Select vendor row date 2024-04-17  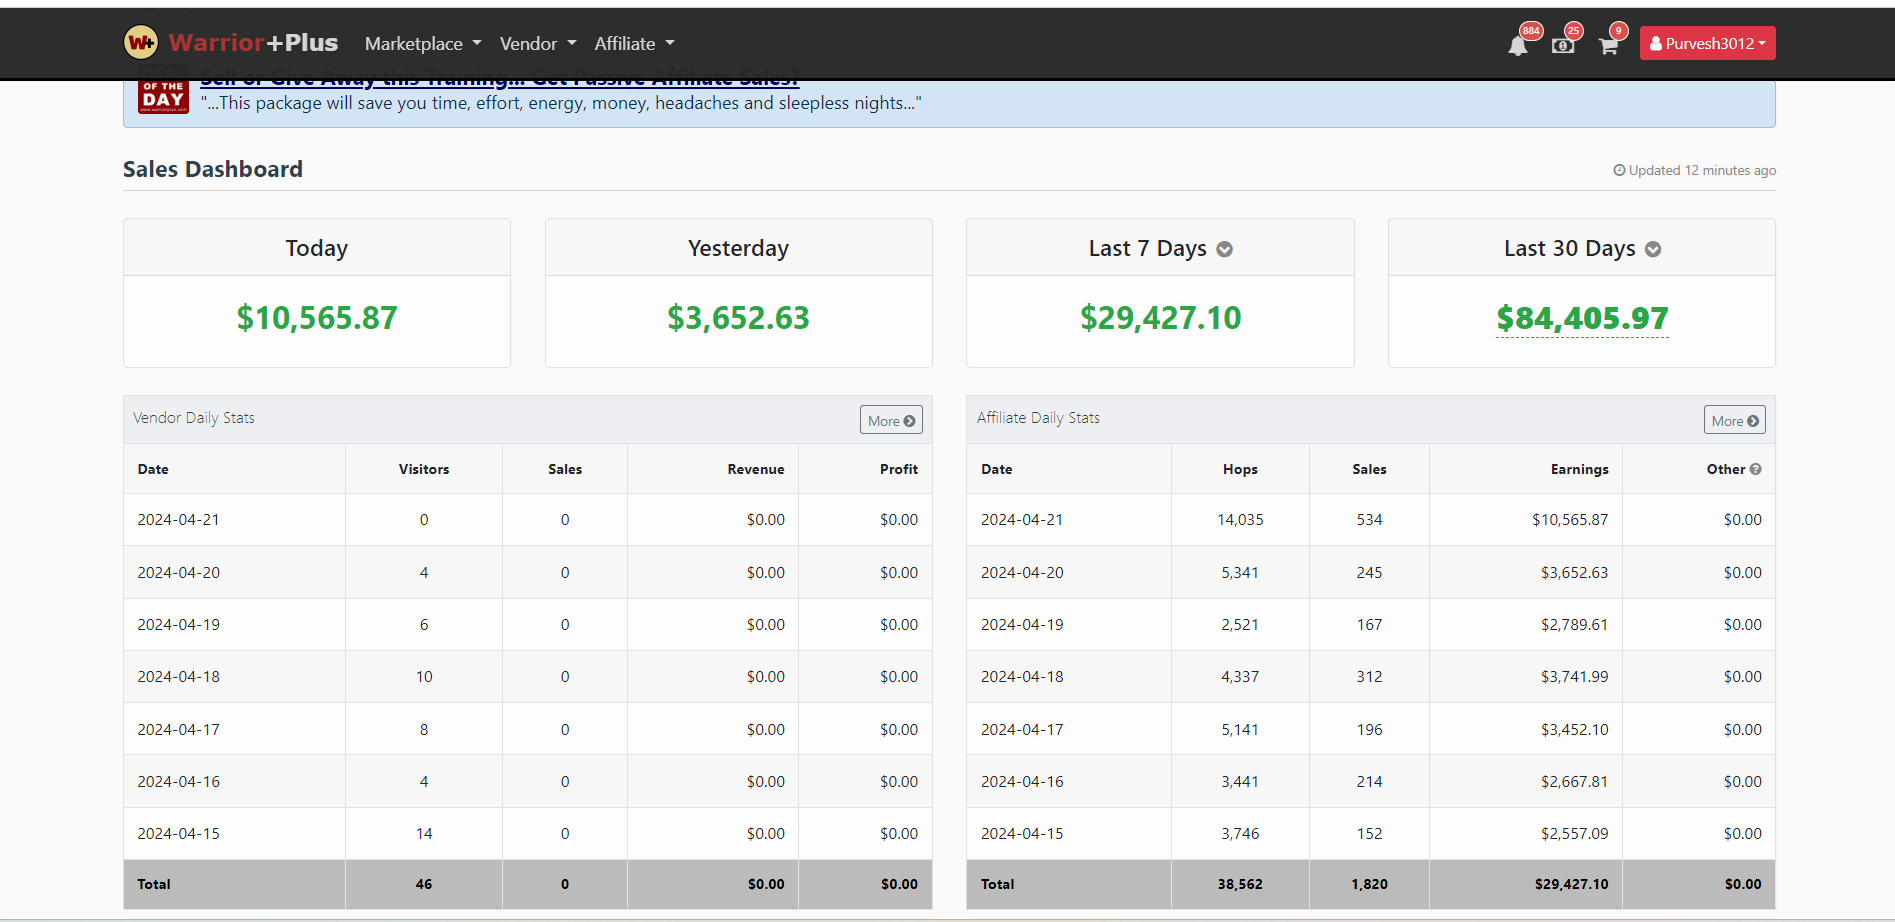tap(178, 730)
